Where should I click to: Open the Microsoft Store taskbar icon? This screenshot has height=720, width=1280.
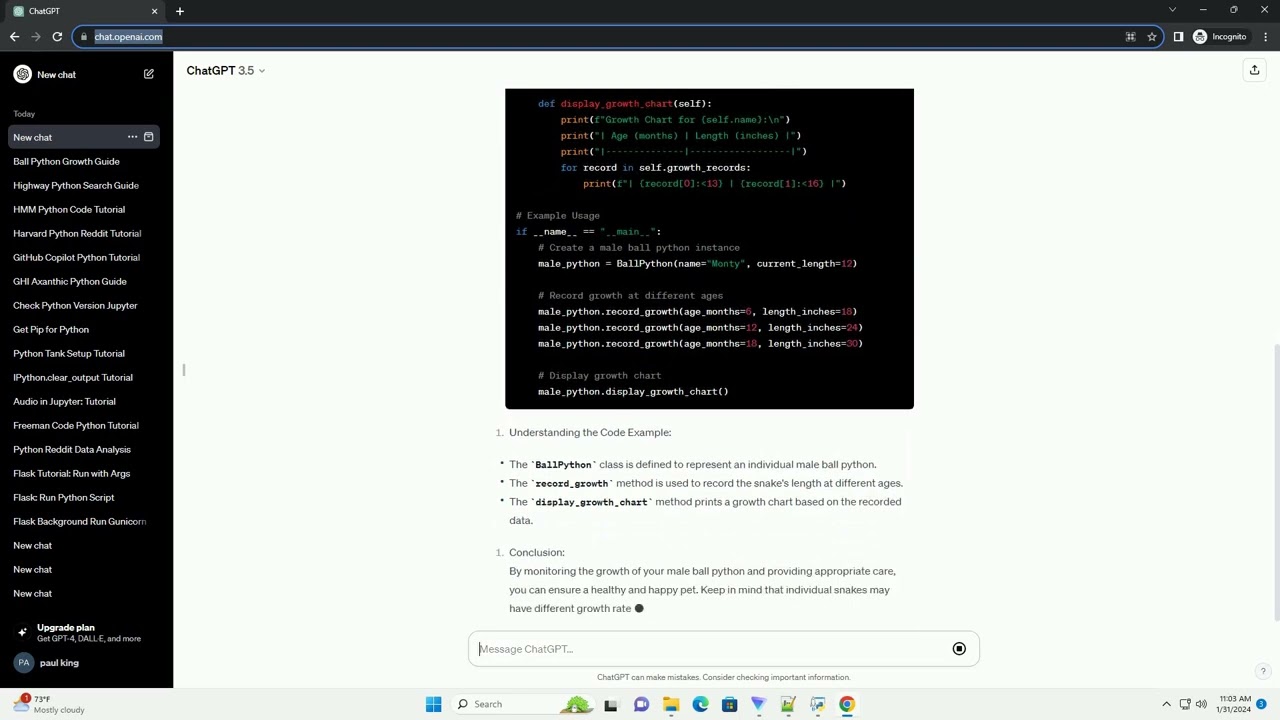(729, 704)
